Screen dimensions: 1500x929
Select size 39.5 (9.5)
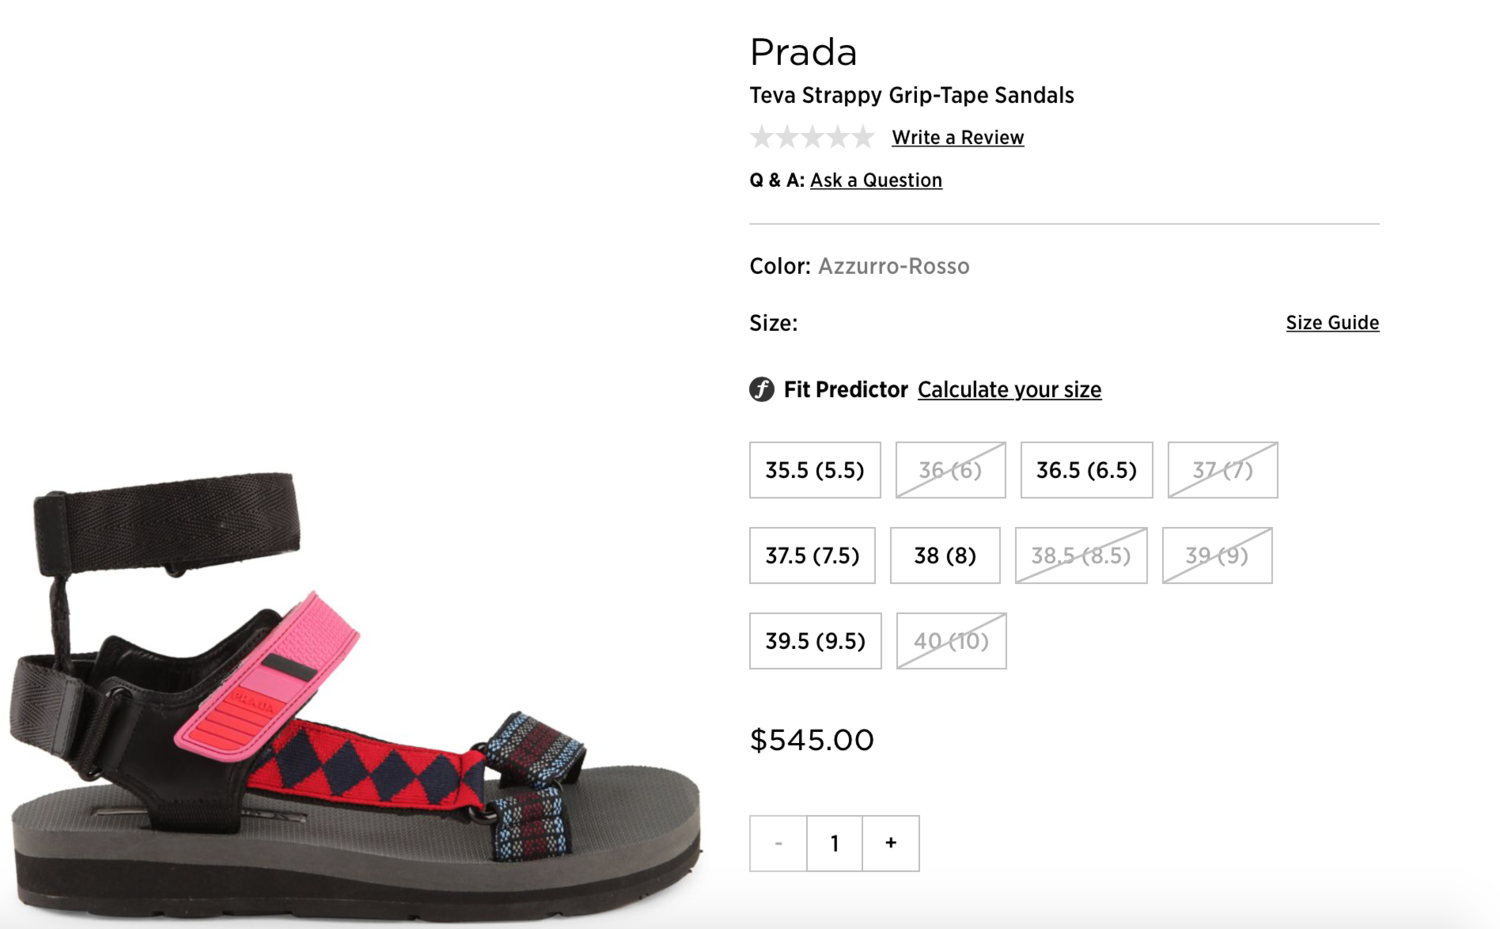[815, 641]
